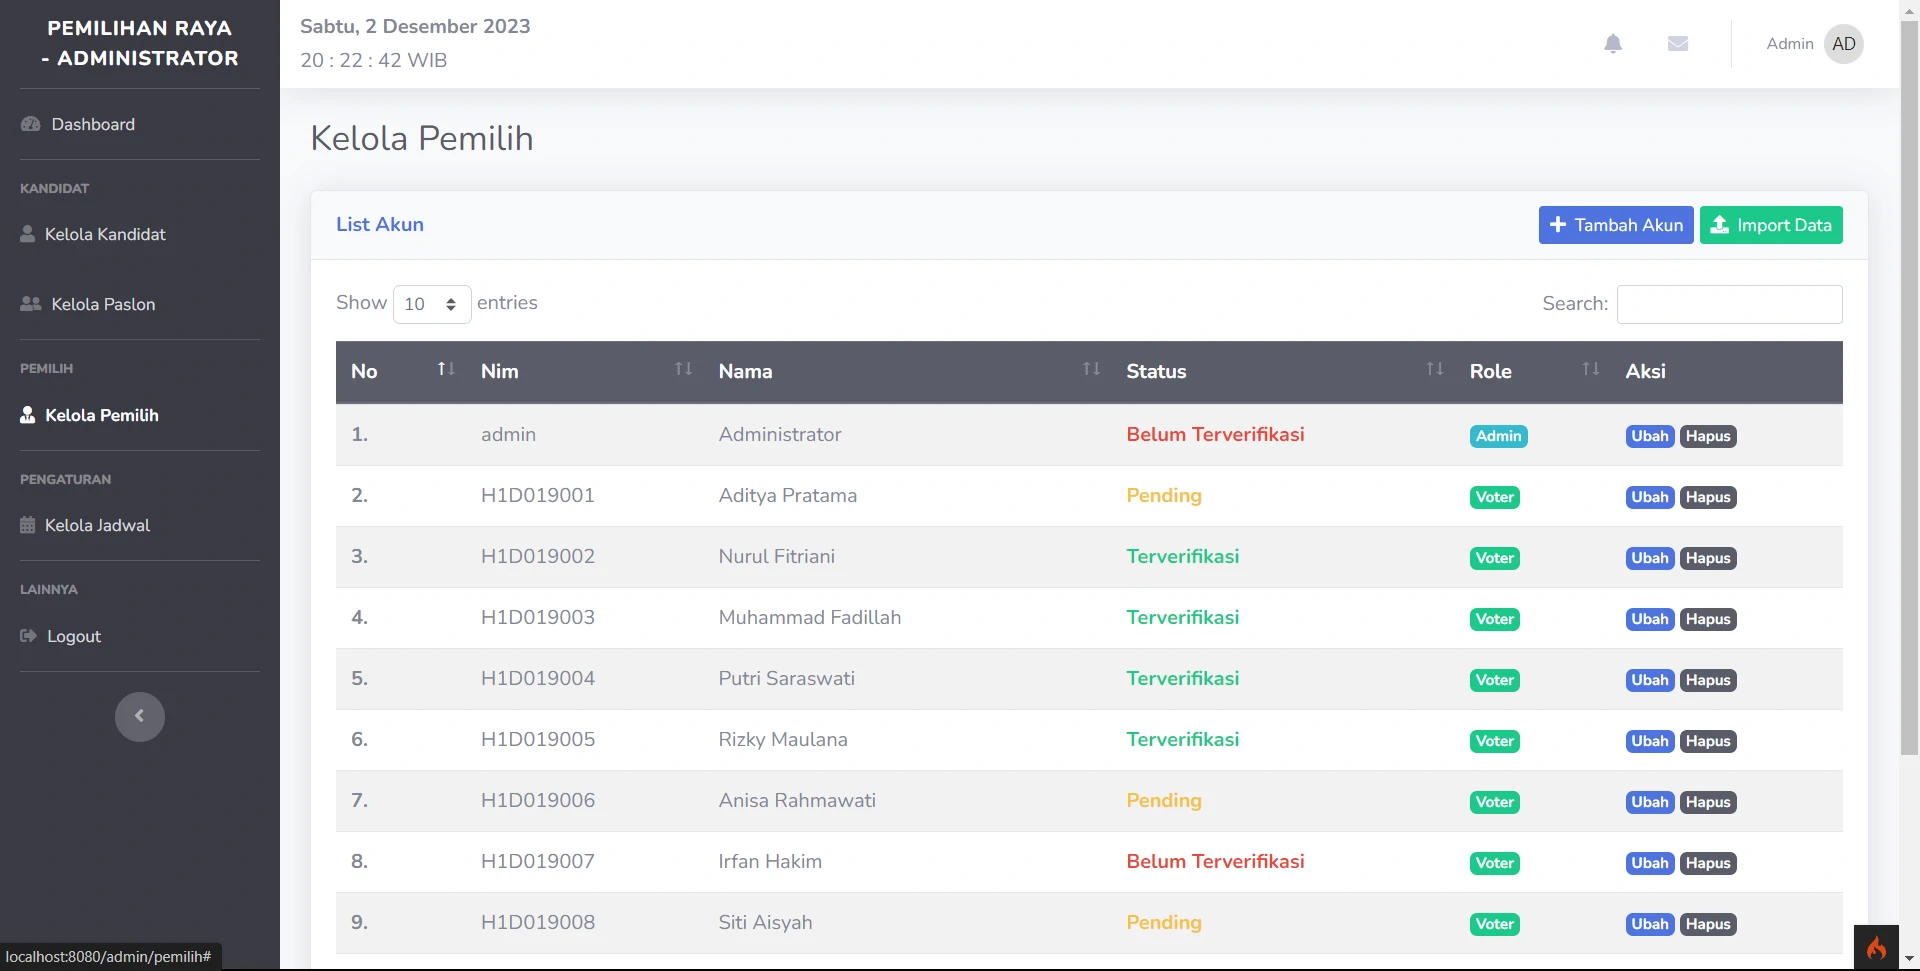Click the Tambah Akun button

click(1615, 225)
